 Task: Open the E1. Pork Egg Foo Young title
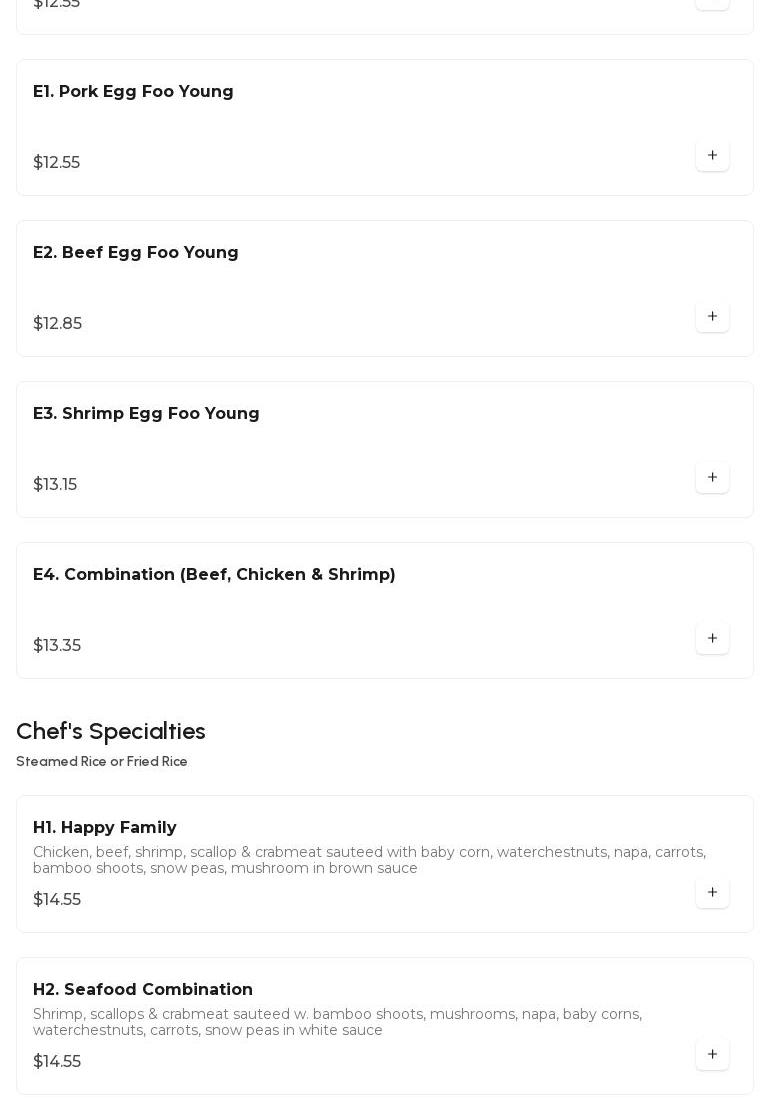coord(133,92)
